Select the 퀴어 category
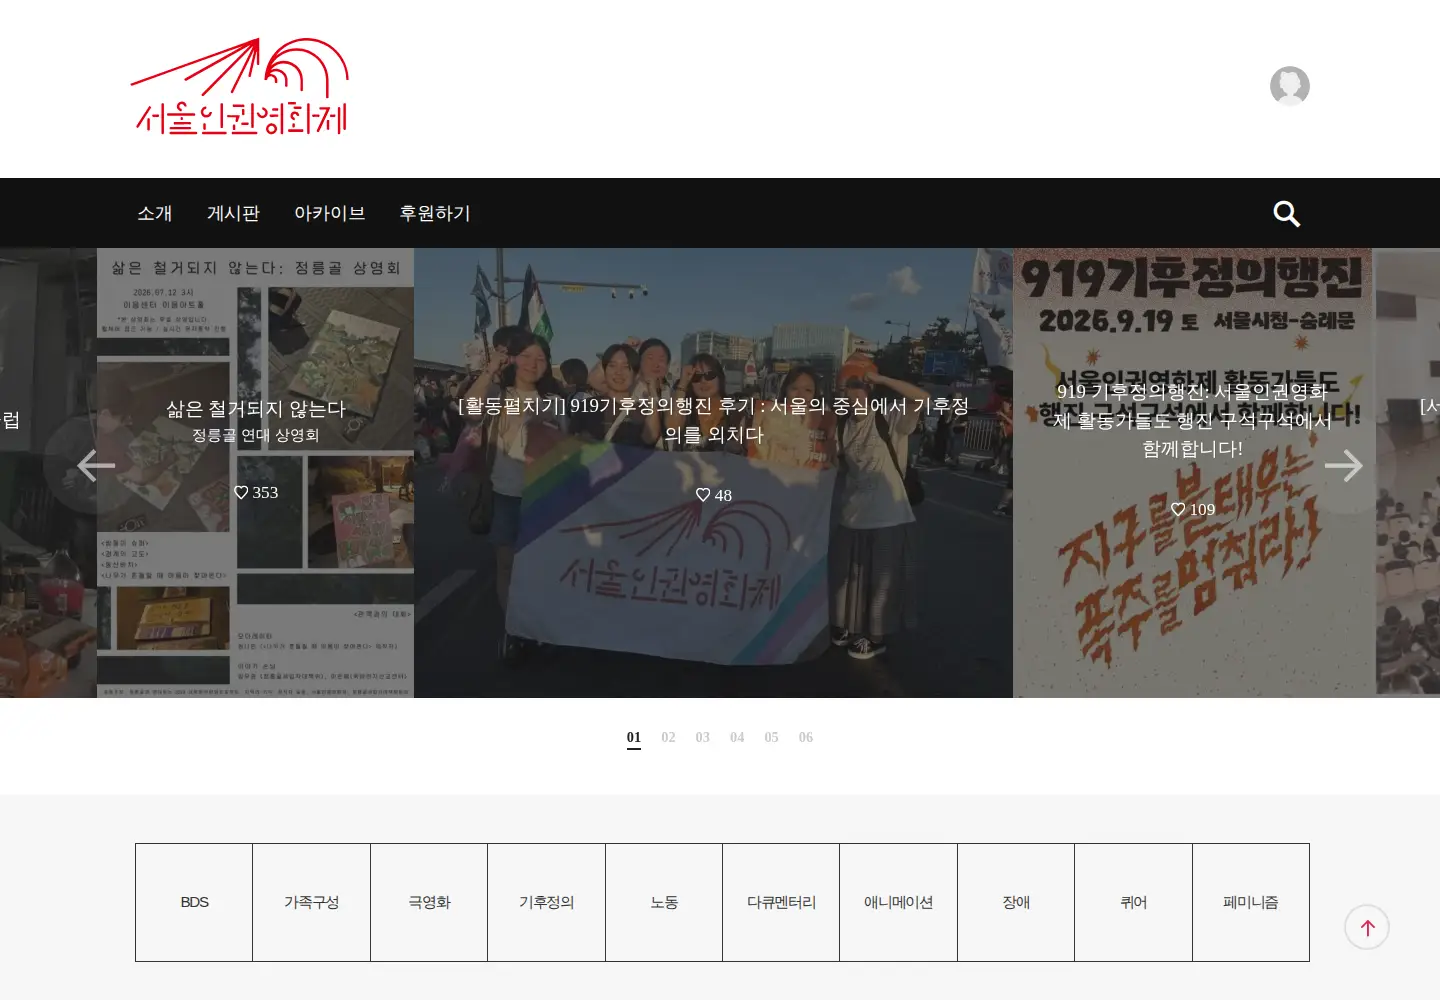1440x1000 pixels. click(x=1134, y=902)
